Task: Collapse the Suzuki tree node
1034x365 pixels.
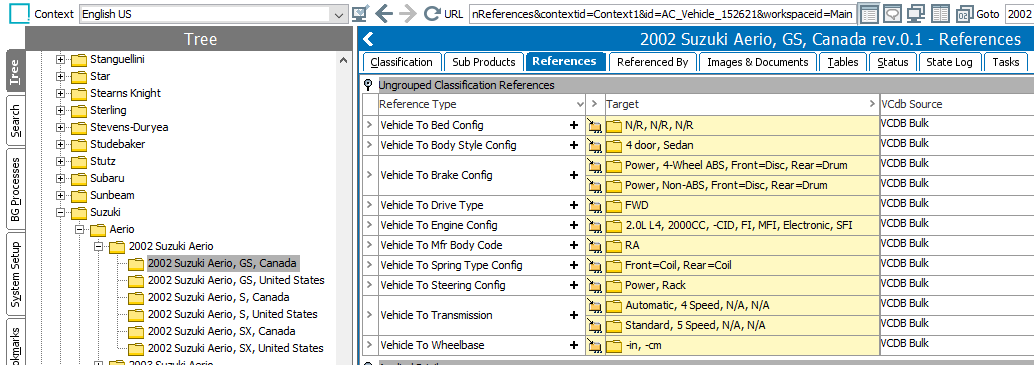Action: tap(61, 213)
